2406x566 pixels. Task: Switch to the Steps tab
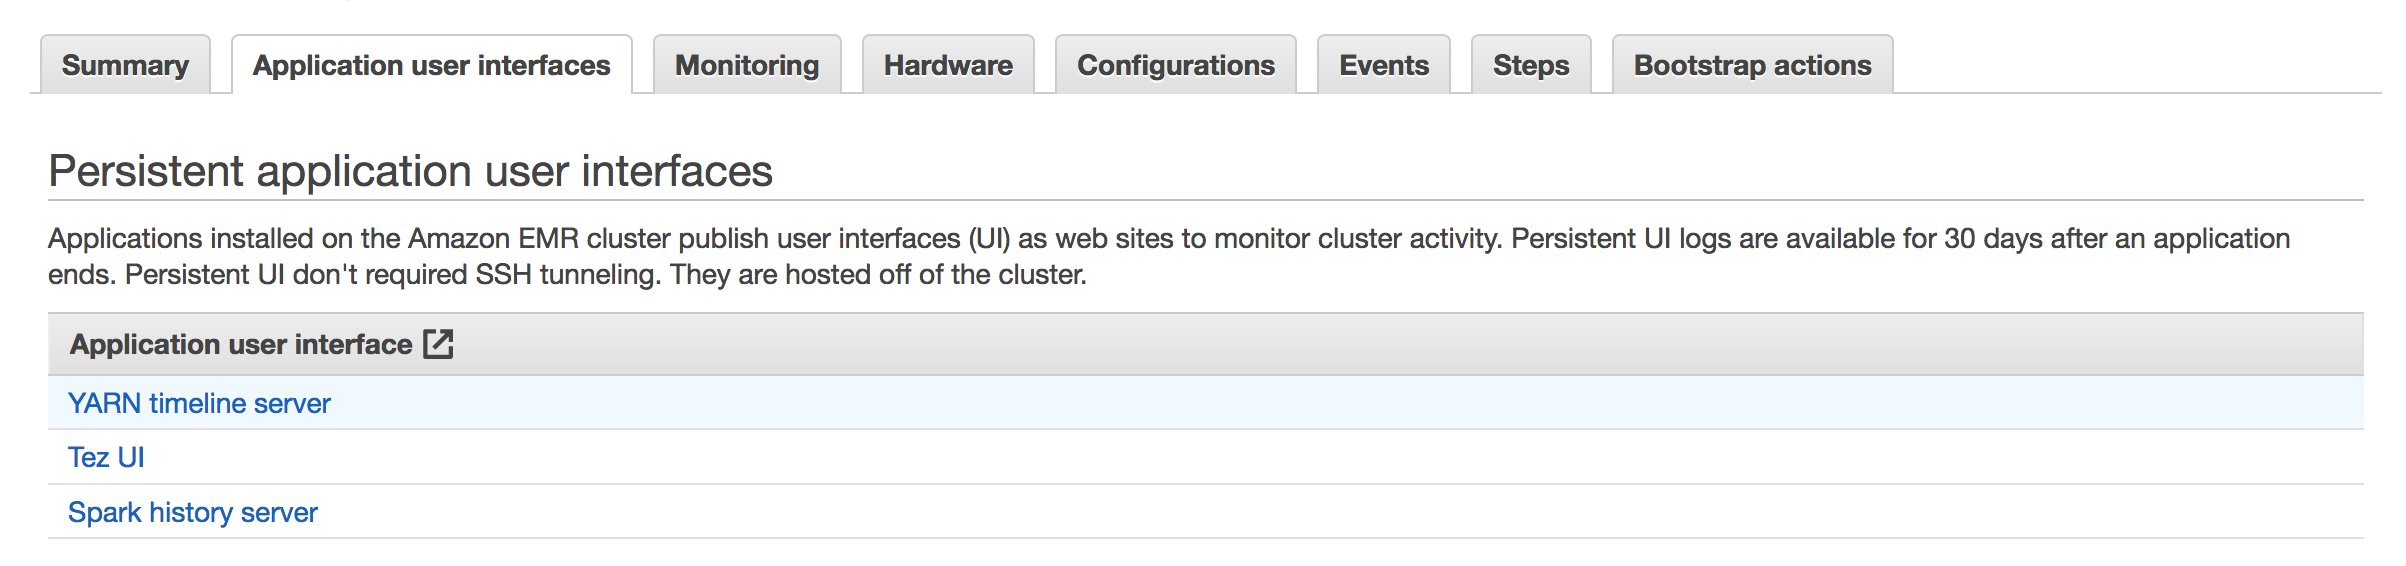[x=1530, y=65]
